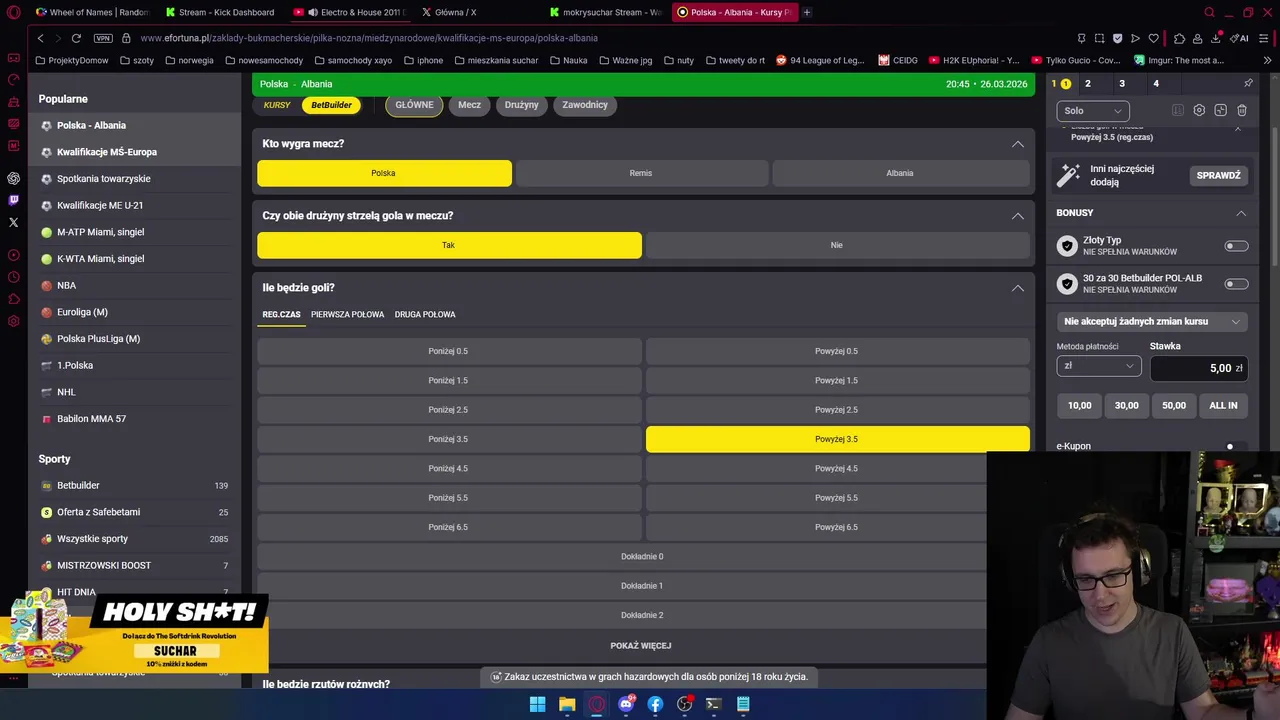Delete betslip with trash icon
The image size is (1280, 720).
click(1242, 110)
